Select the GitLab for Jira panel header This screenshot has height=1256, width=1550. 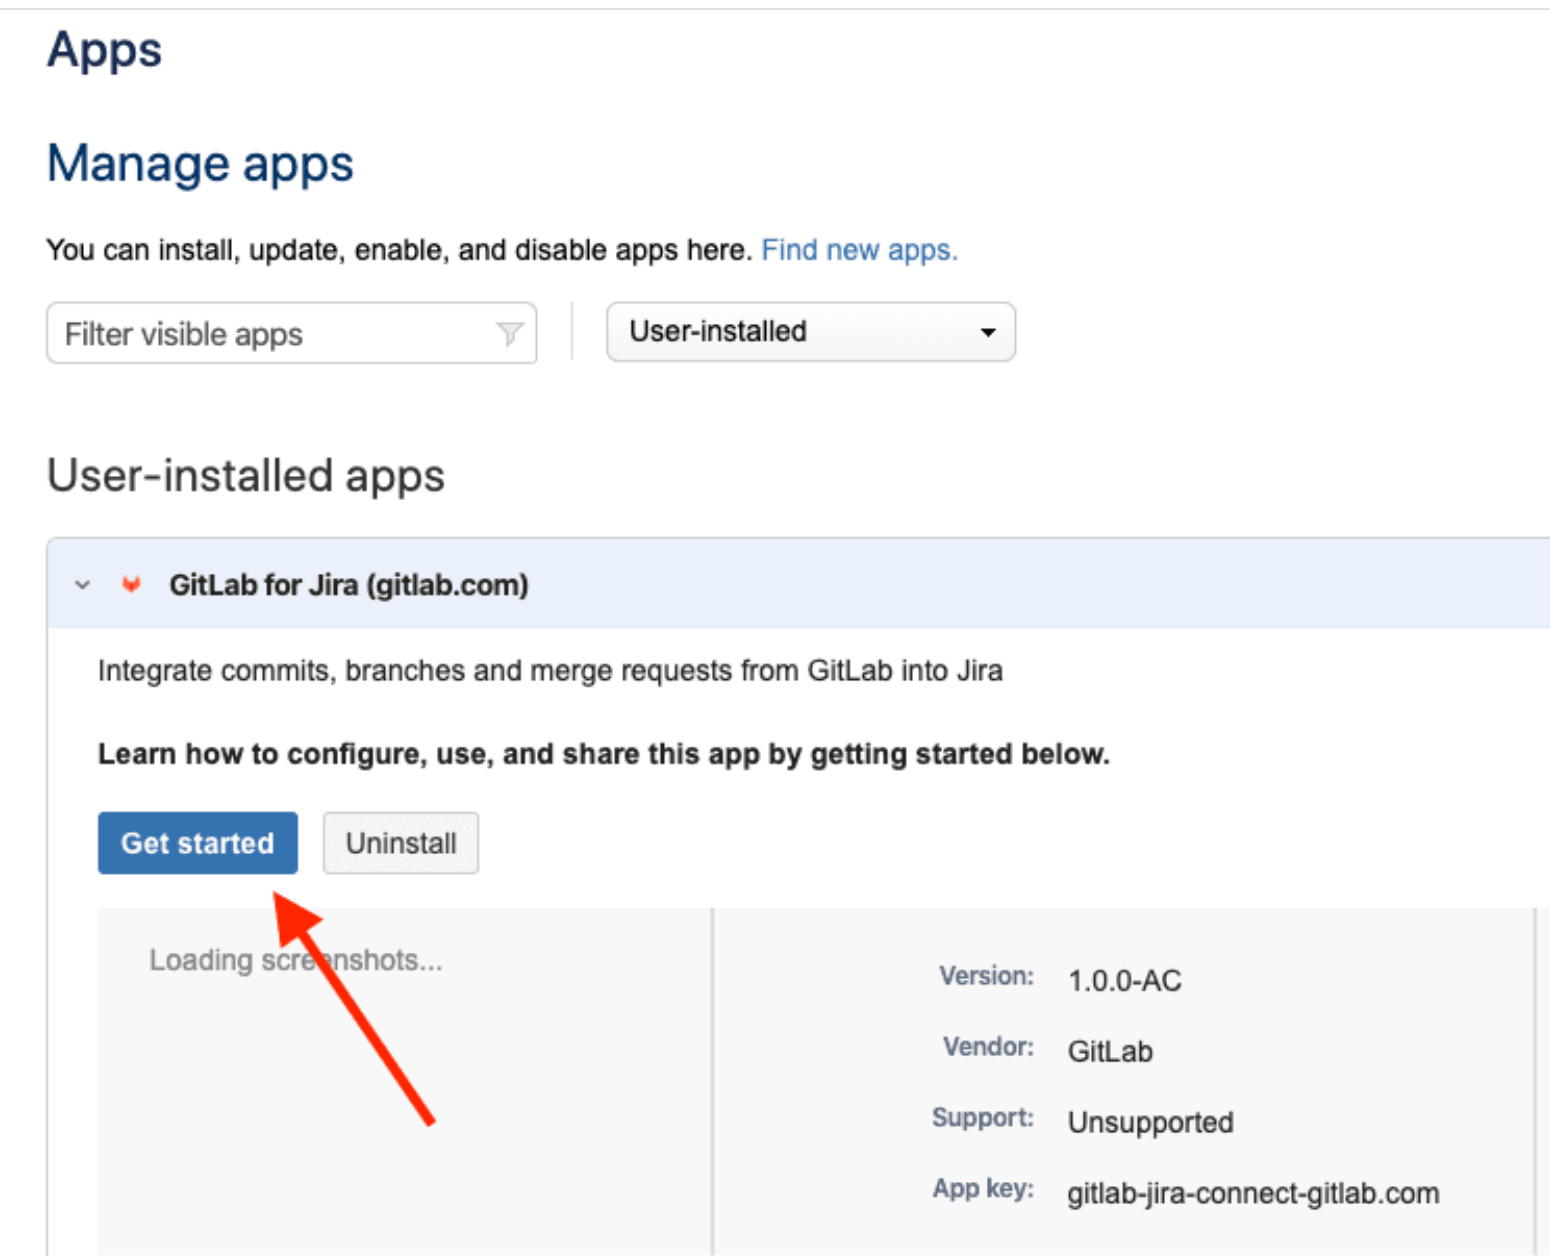348,585
